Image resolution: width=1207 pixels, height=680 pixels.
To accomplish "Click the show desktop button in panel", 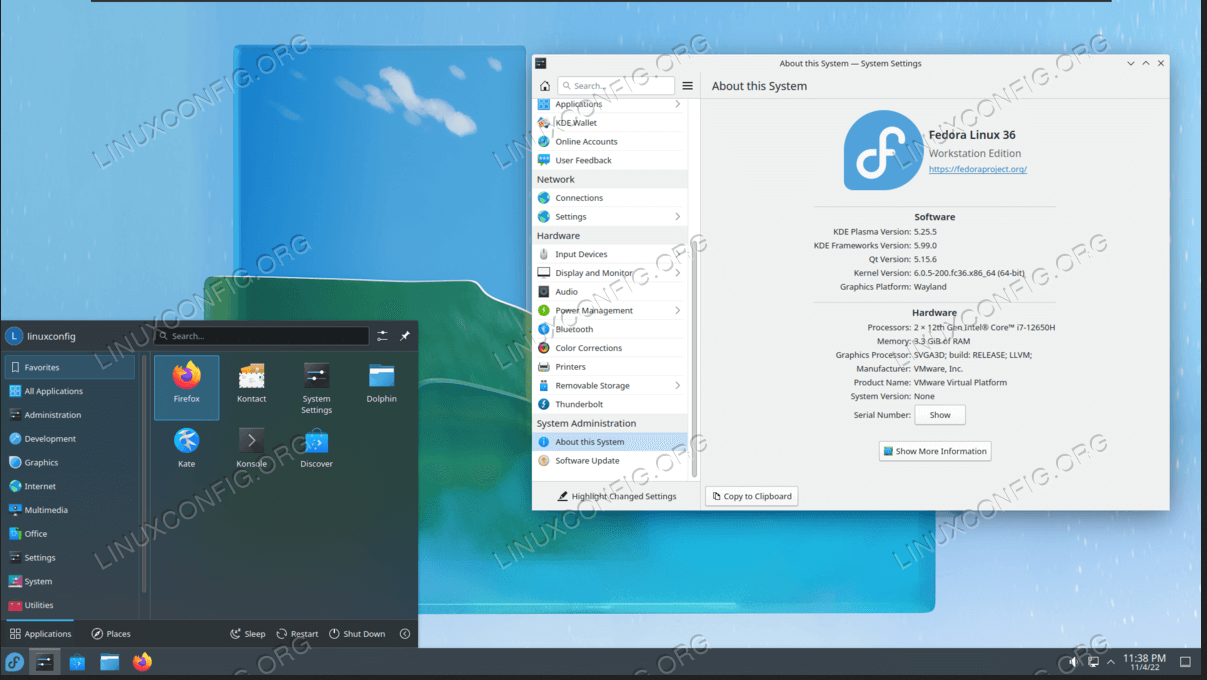I will coord(1186,662).
